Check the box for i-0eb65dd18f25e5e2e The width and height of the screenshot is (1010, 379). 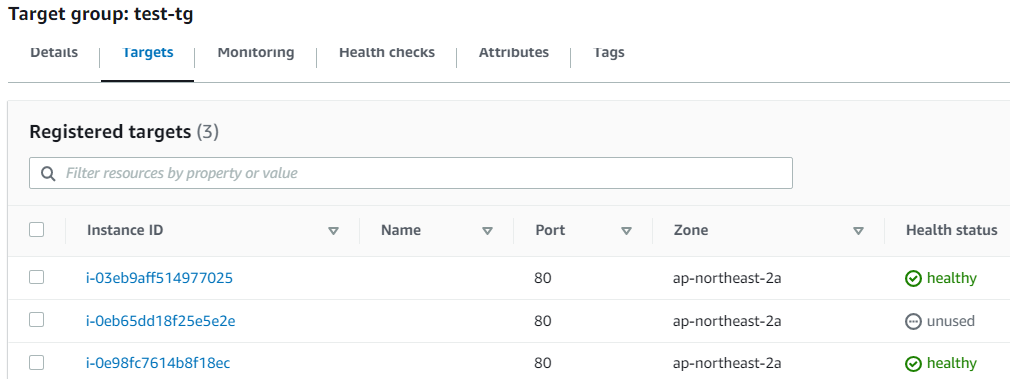tap(37, 320)
